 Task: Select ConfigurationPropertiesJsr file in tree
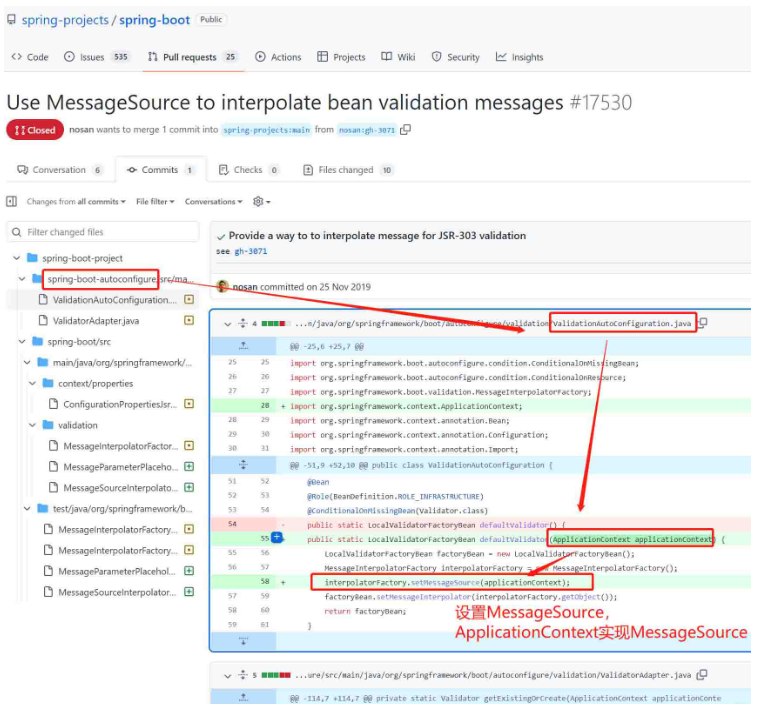tap(120, 404)
